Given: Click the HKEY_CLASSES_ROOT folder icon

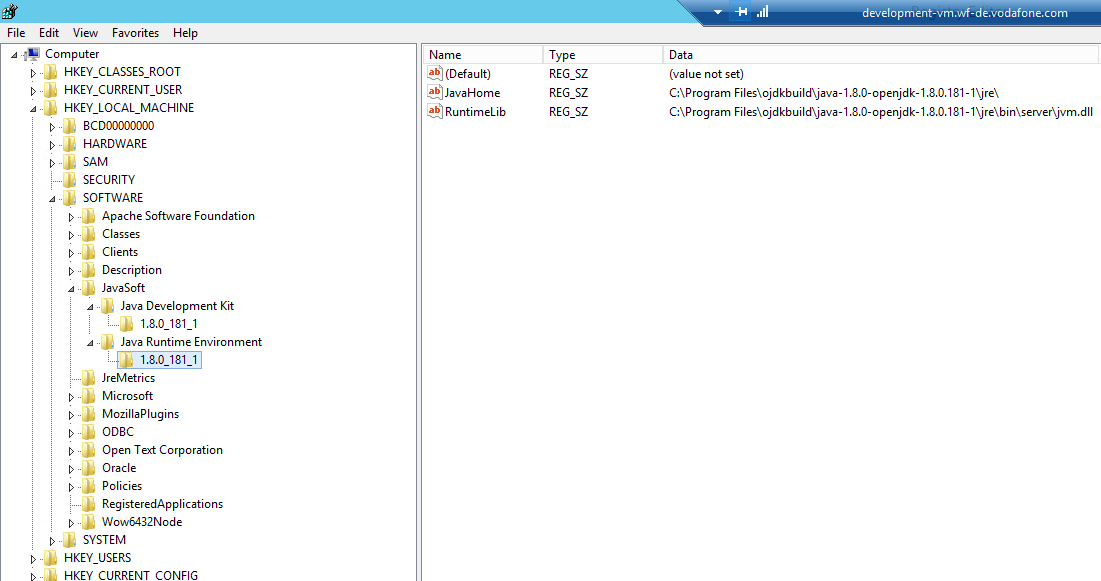Looking at the screenshot, I should [x=51, y=72].
